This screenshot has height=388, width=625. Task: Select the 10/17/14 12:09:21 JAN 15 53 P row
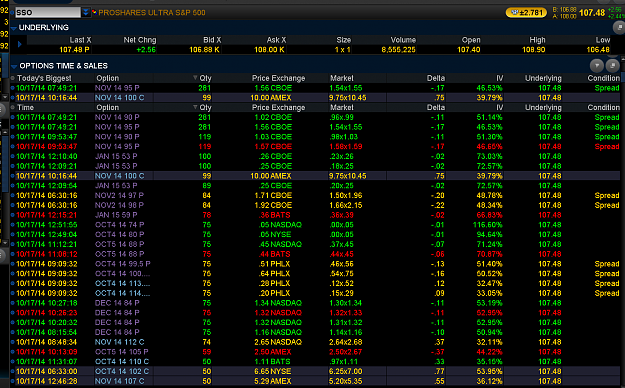click(317, 166)
